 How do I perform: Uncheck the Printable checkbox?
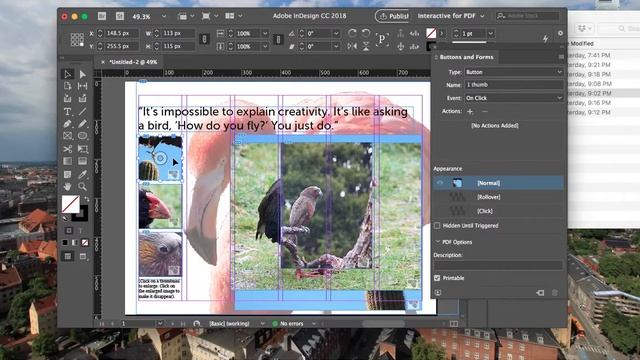coord(437,278)
